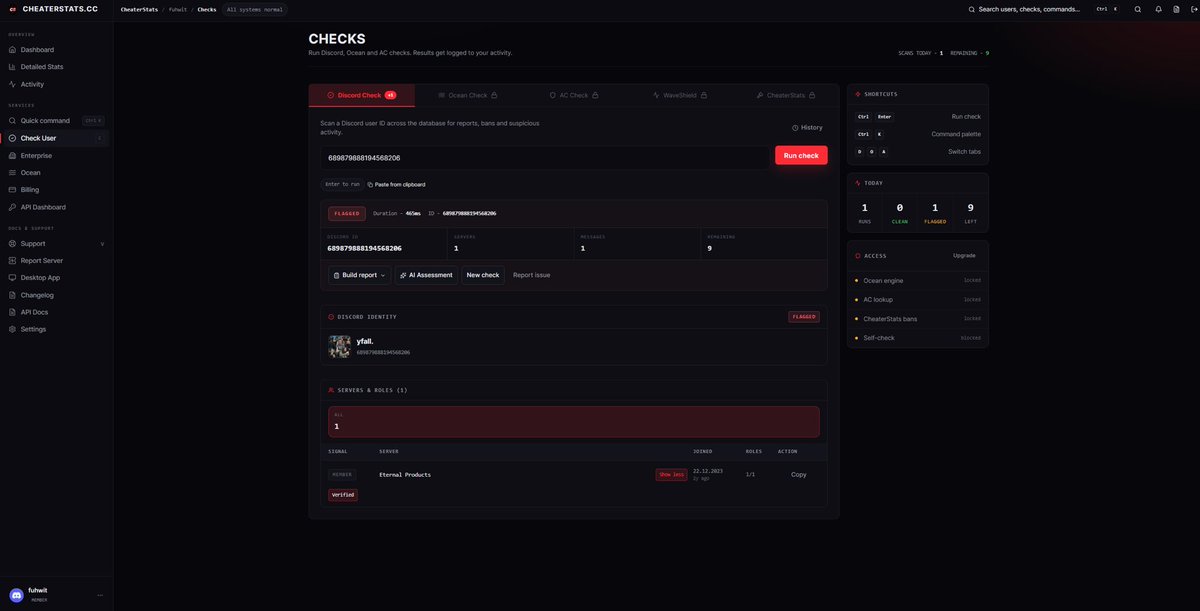This screenshot has height=611, width=1200.
Task: Open the AI Assessment
Action: pos(426,275)
